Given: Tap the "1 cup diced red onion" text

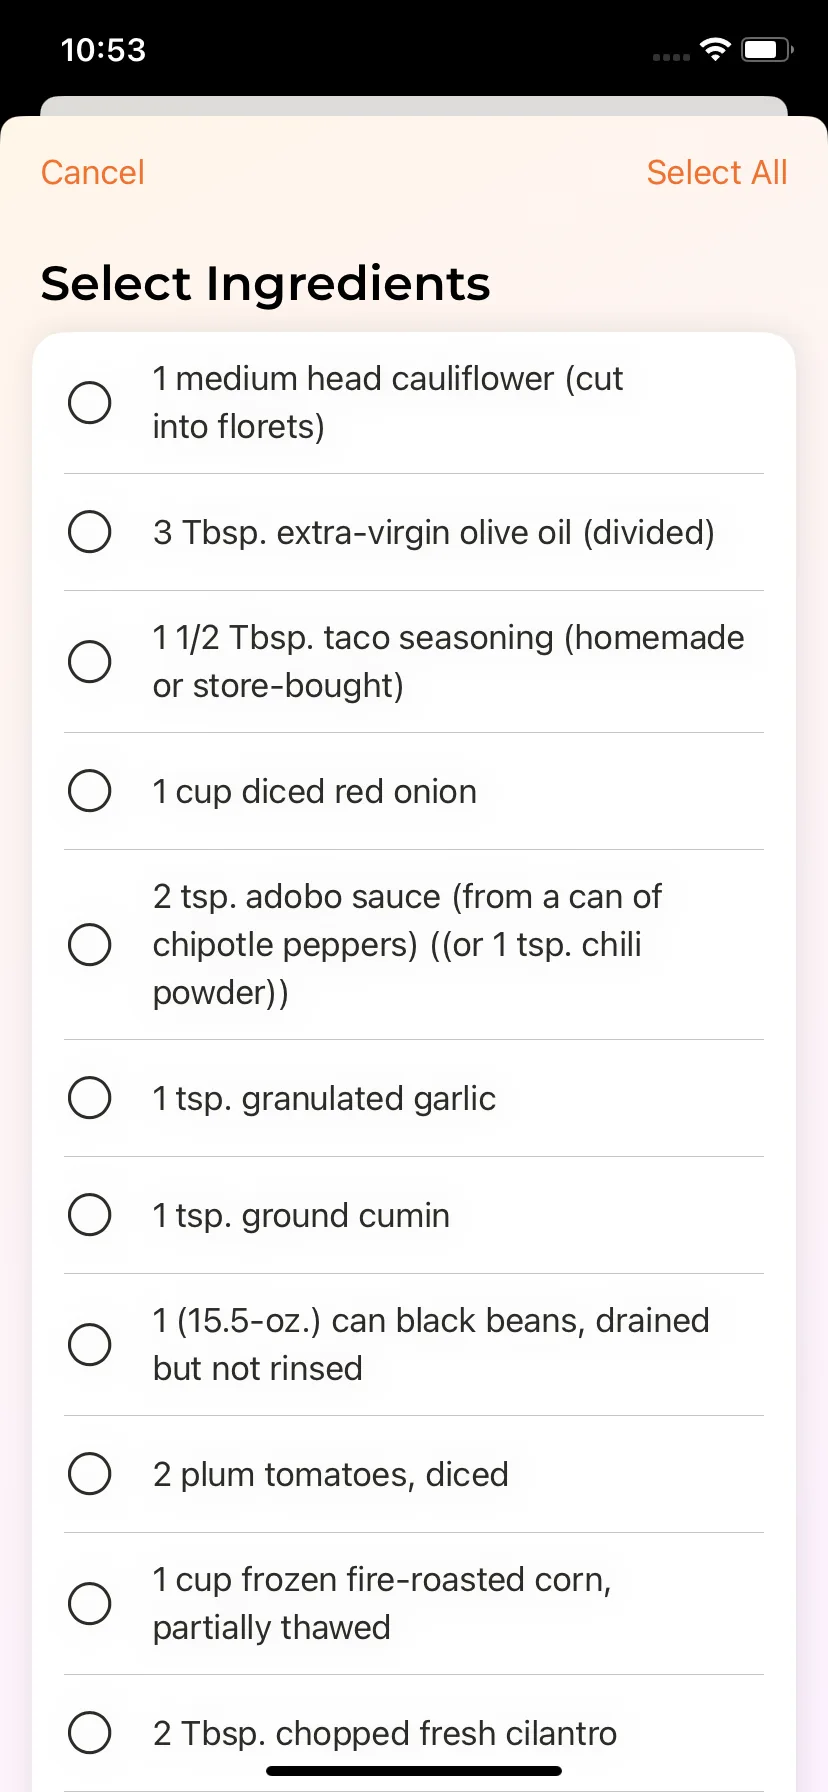Looking at the screenshot, I should click(314, 791).
